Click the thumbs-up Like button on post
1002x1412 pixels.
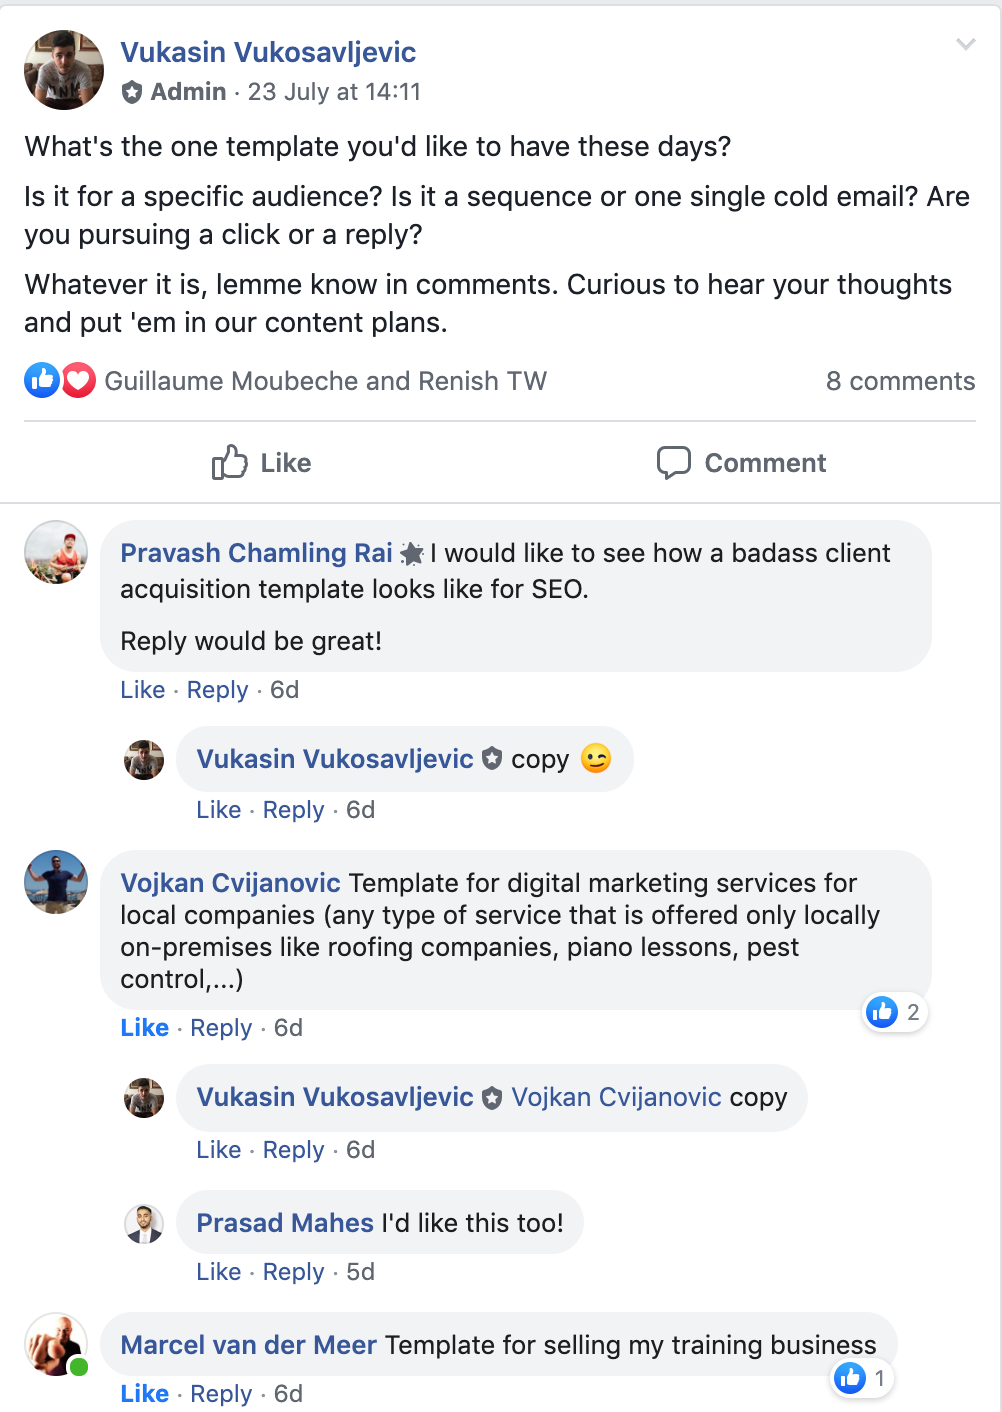pos(262,463)
